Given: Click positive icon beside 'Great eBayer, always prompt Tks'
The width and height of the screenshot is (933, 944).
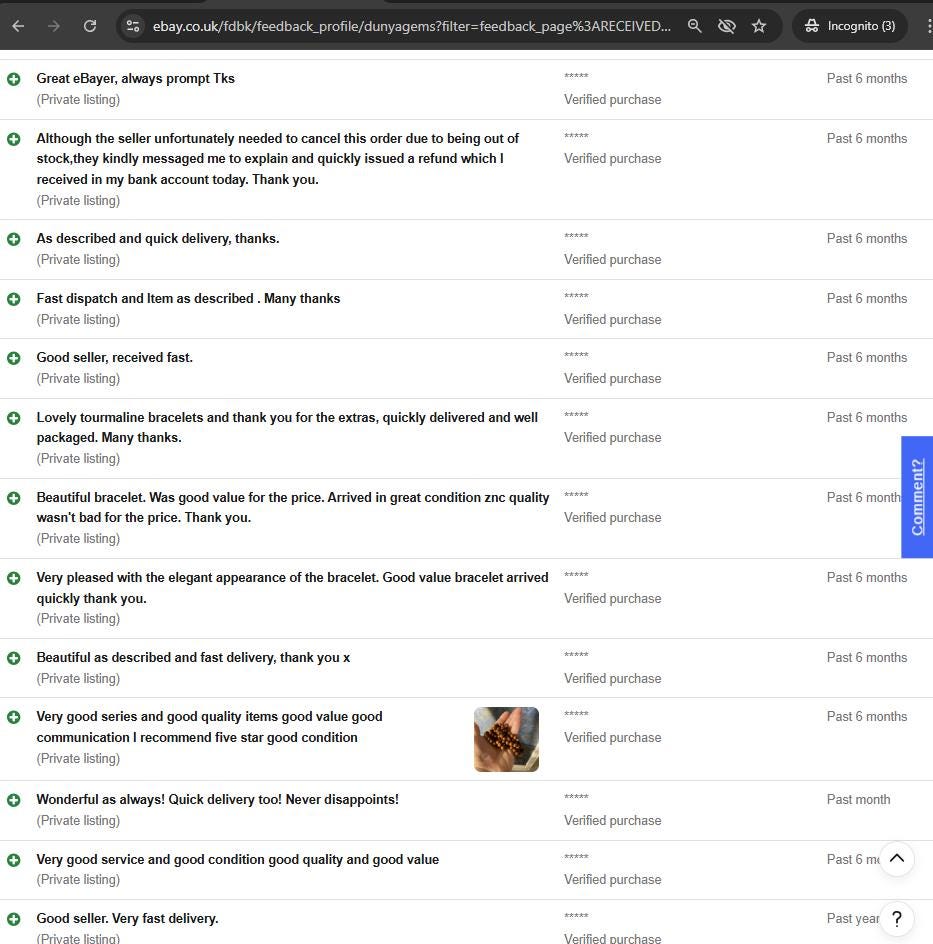Looking at the screenshot, I should point(14,79).
